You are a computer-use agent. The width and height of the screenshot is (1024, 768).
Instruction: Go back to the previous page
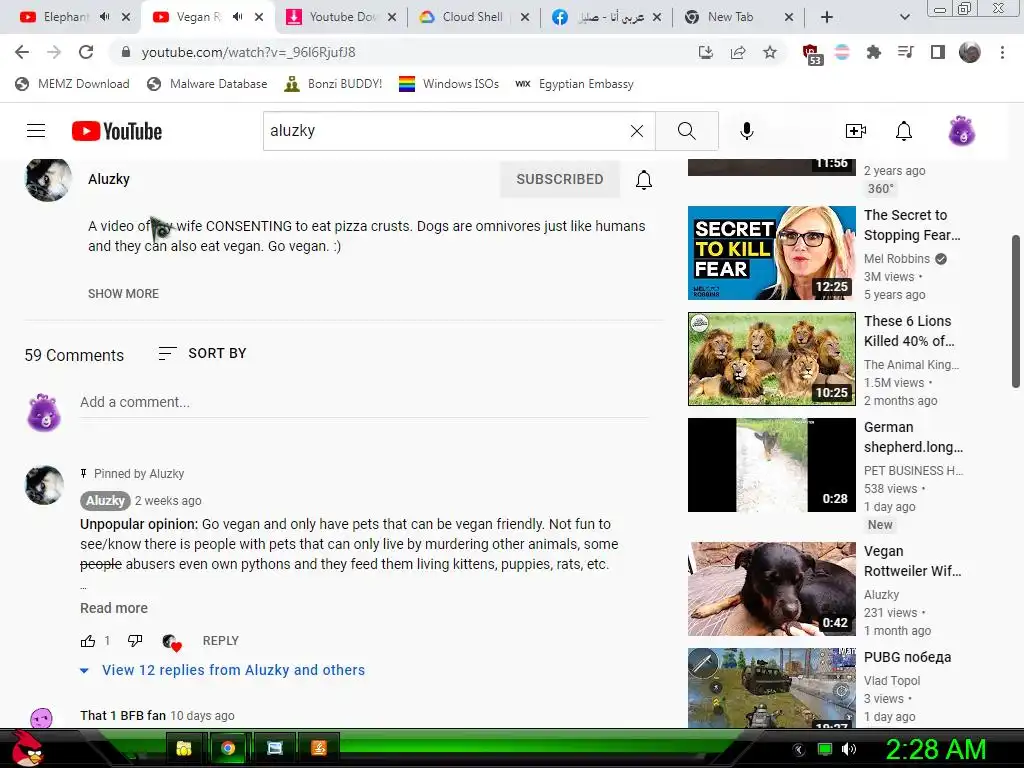(x=22, y=52)
